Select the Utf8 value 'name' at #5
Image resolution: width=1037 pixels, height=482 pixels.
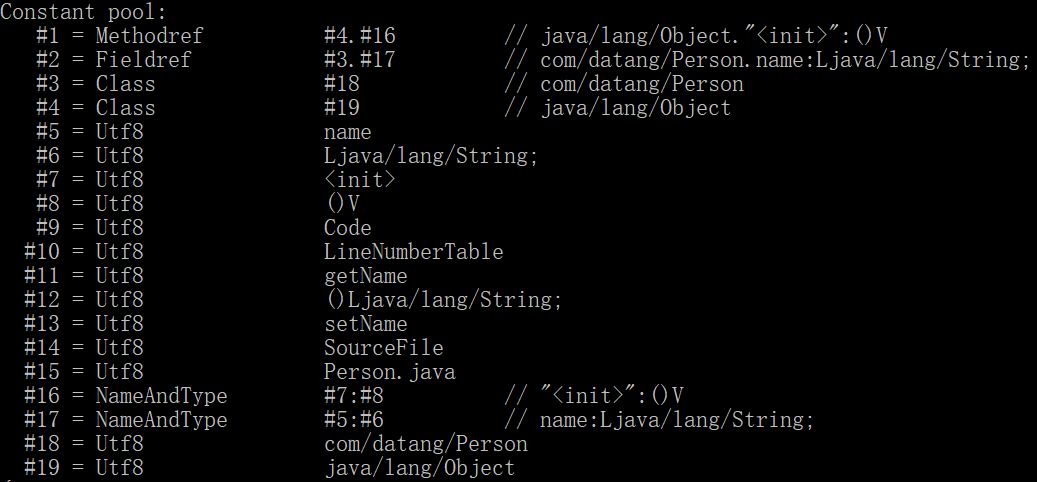(347, 132)
